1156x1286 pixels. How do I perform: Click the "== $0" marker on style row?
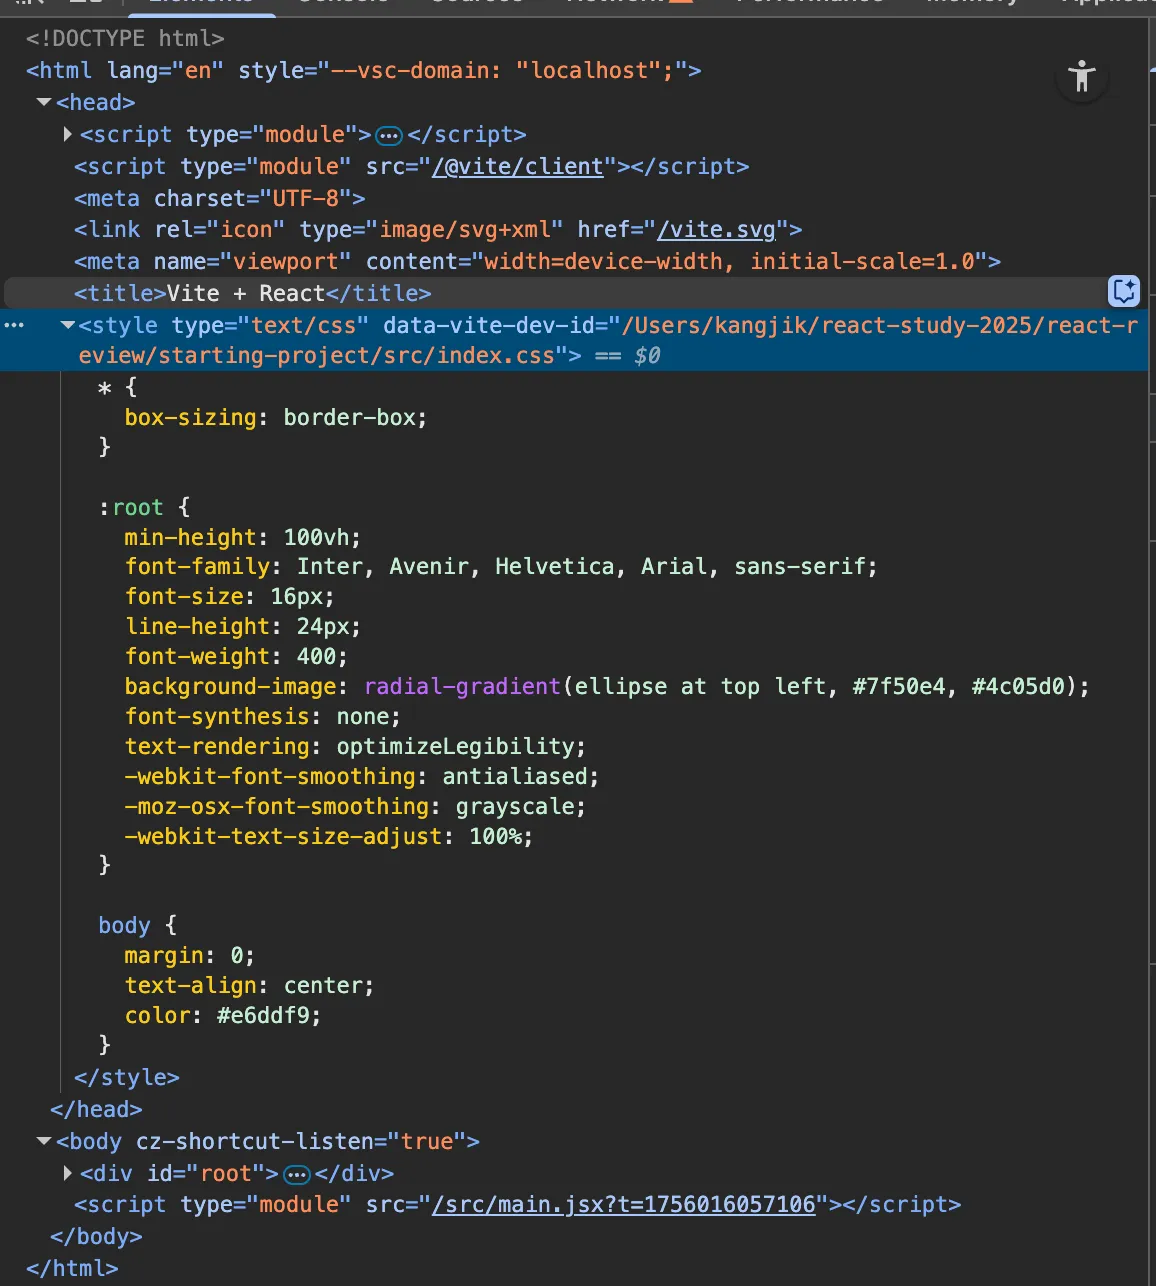click(628, 355)
